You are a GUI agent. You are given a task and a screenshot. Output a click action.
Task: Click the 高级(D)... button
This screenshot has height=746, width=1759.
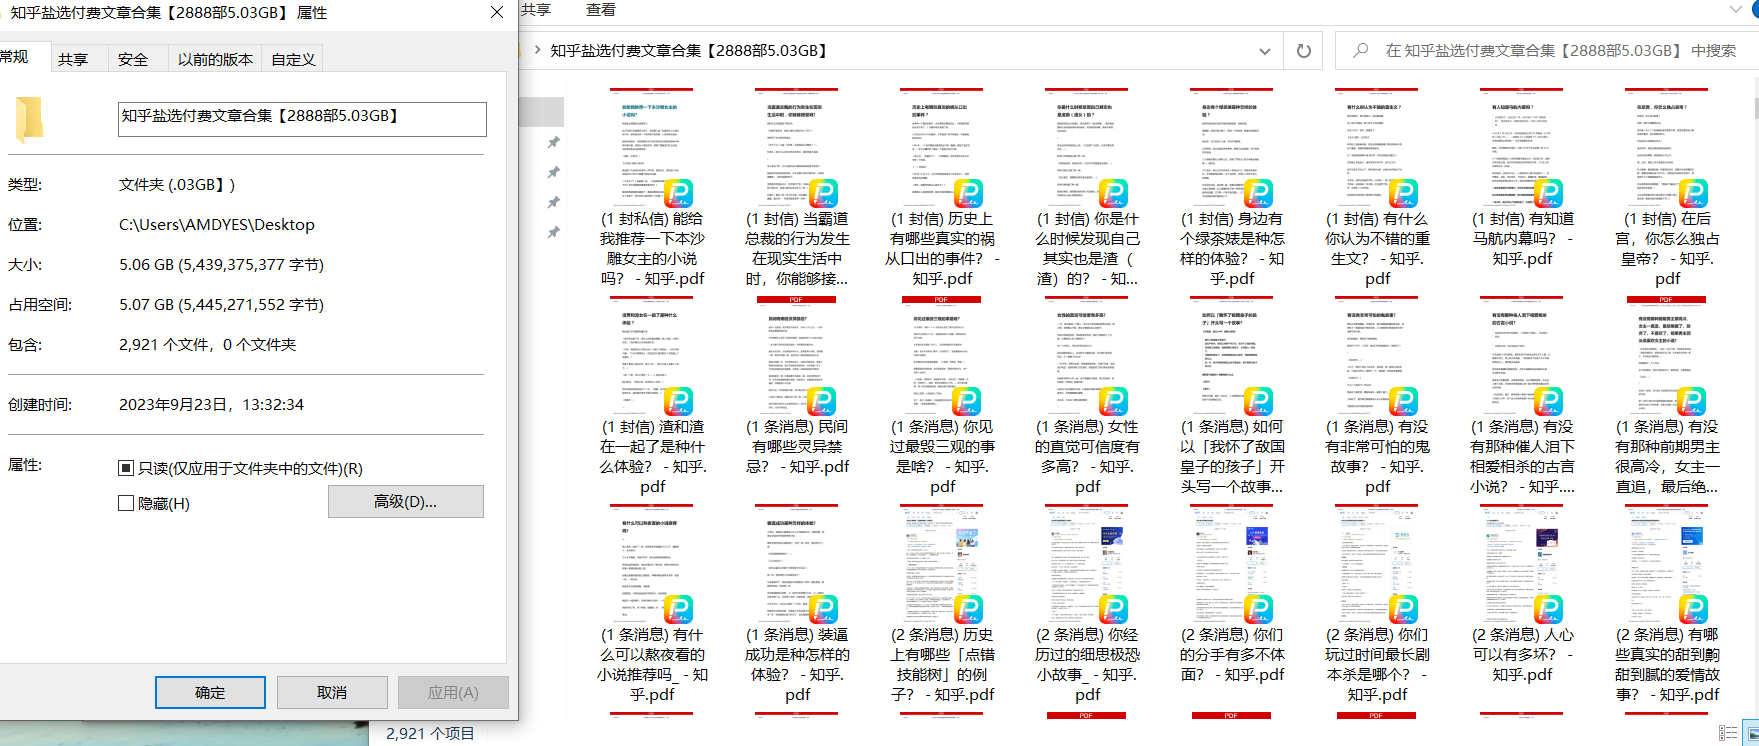point(405,501)
